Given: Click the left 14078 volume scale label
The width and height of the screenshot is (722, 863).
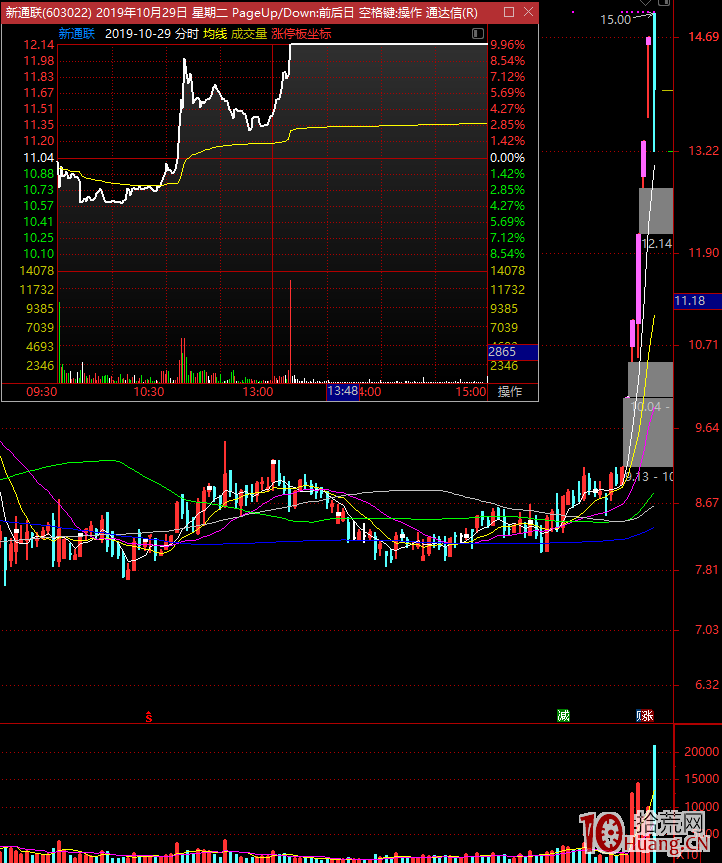Looking at the screenshot, I should click(37, 271).
